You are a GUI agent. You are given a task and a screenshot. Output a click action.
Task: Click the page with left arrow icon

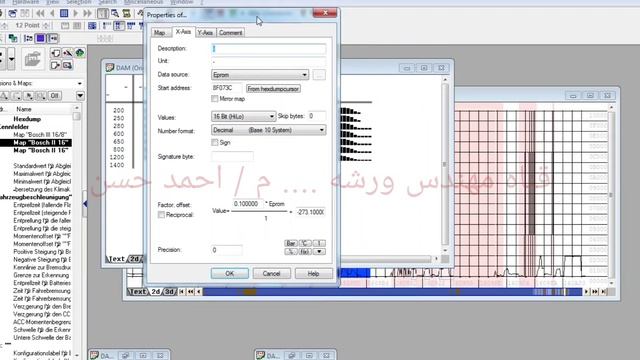click(56, 53)
